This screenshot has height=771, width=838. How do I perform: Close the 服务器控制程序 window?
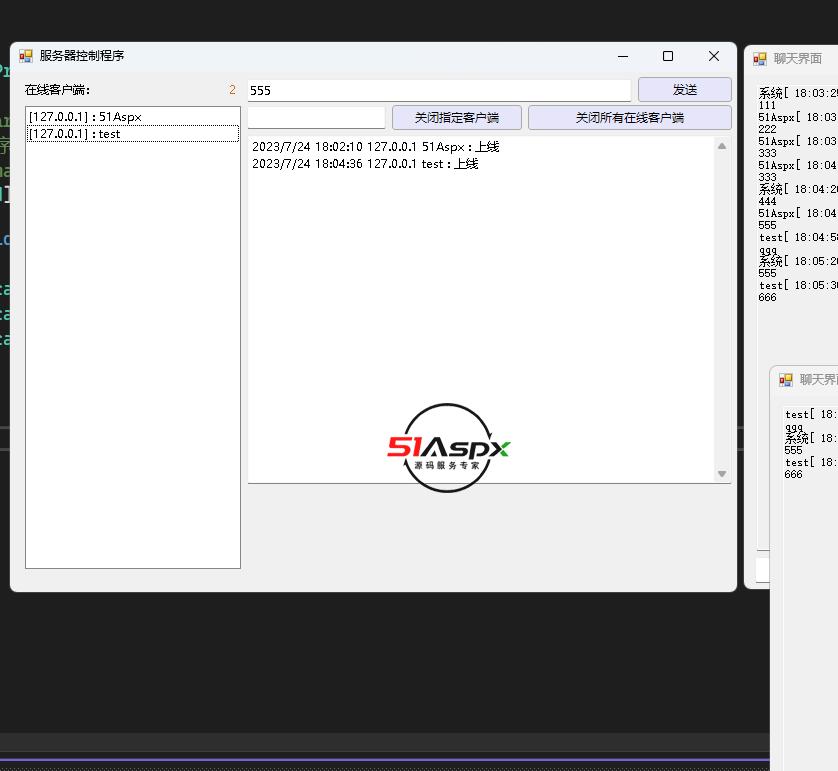[713, 56]
